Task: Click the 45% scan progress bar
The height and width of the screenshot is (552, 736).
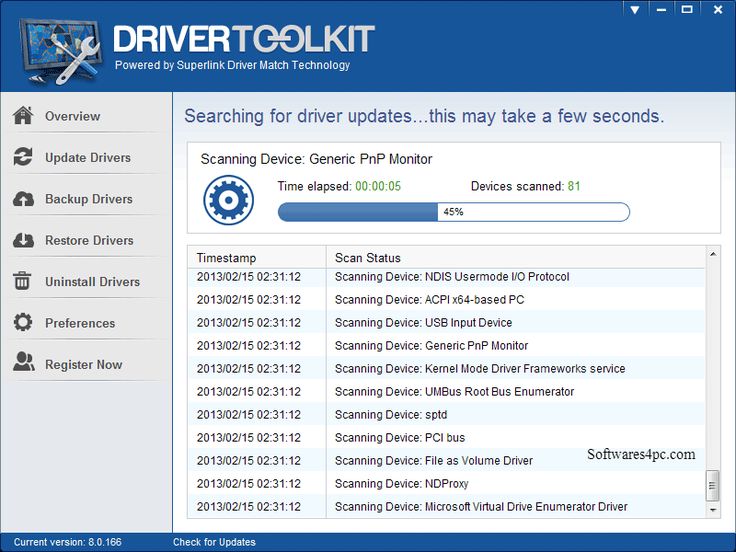Action: [453, 212]
